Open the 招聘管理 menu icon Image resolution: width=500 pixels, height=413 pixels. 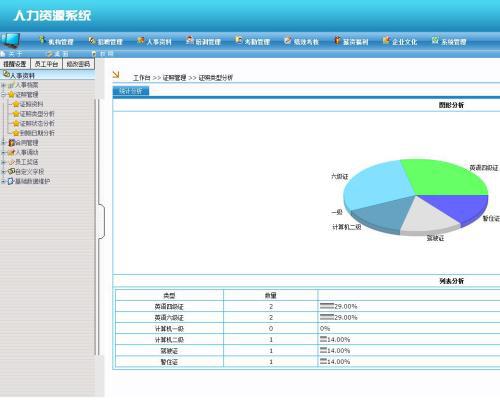(92, 41)
